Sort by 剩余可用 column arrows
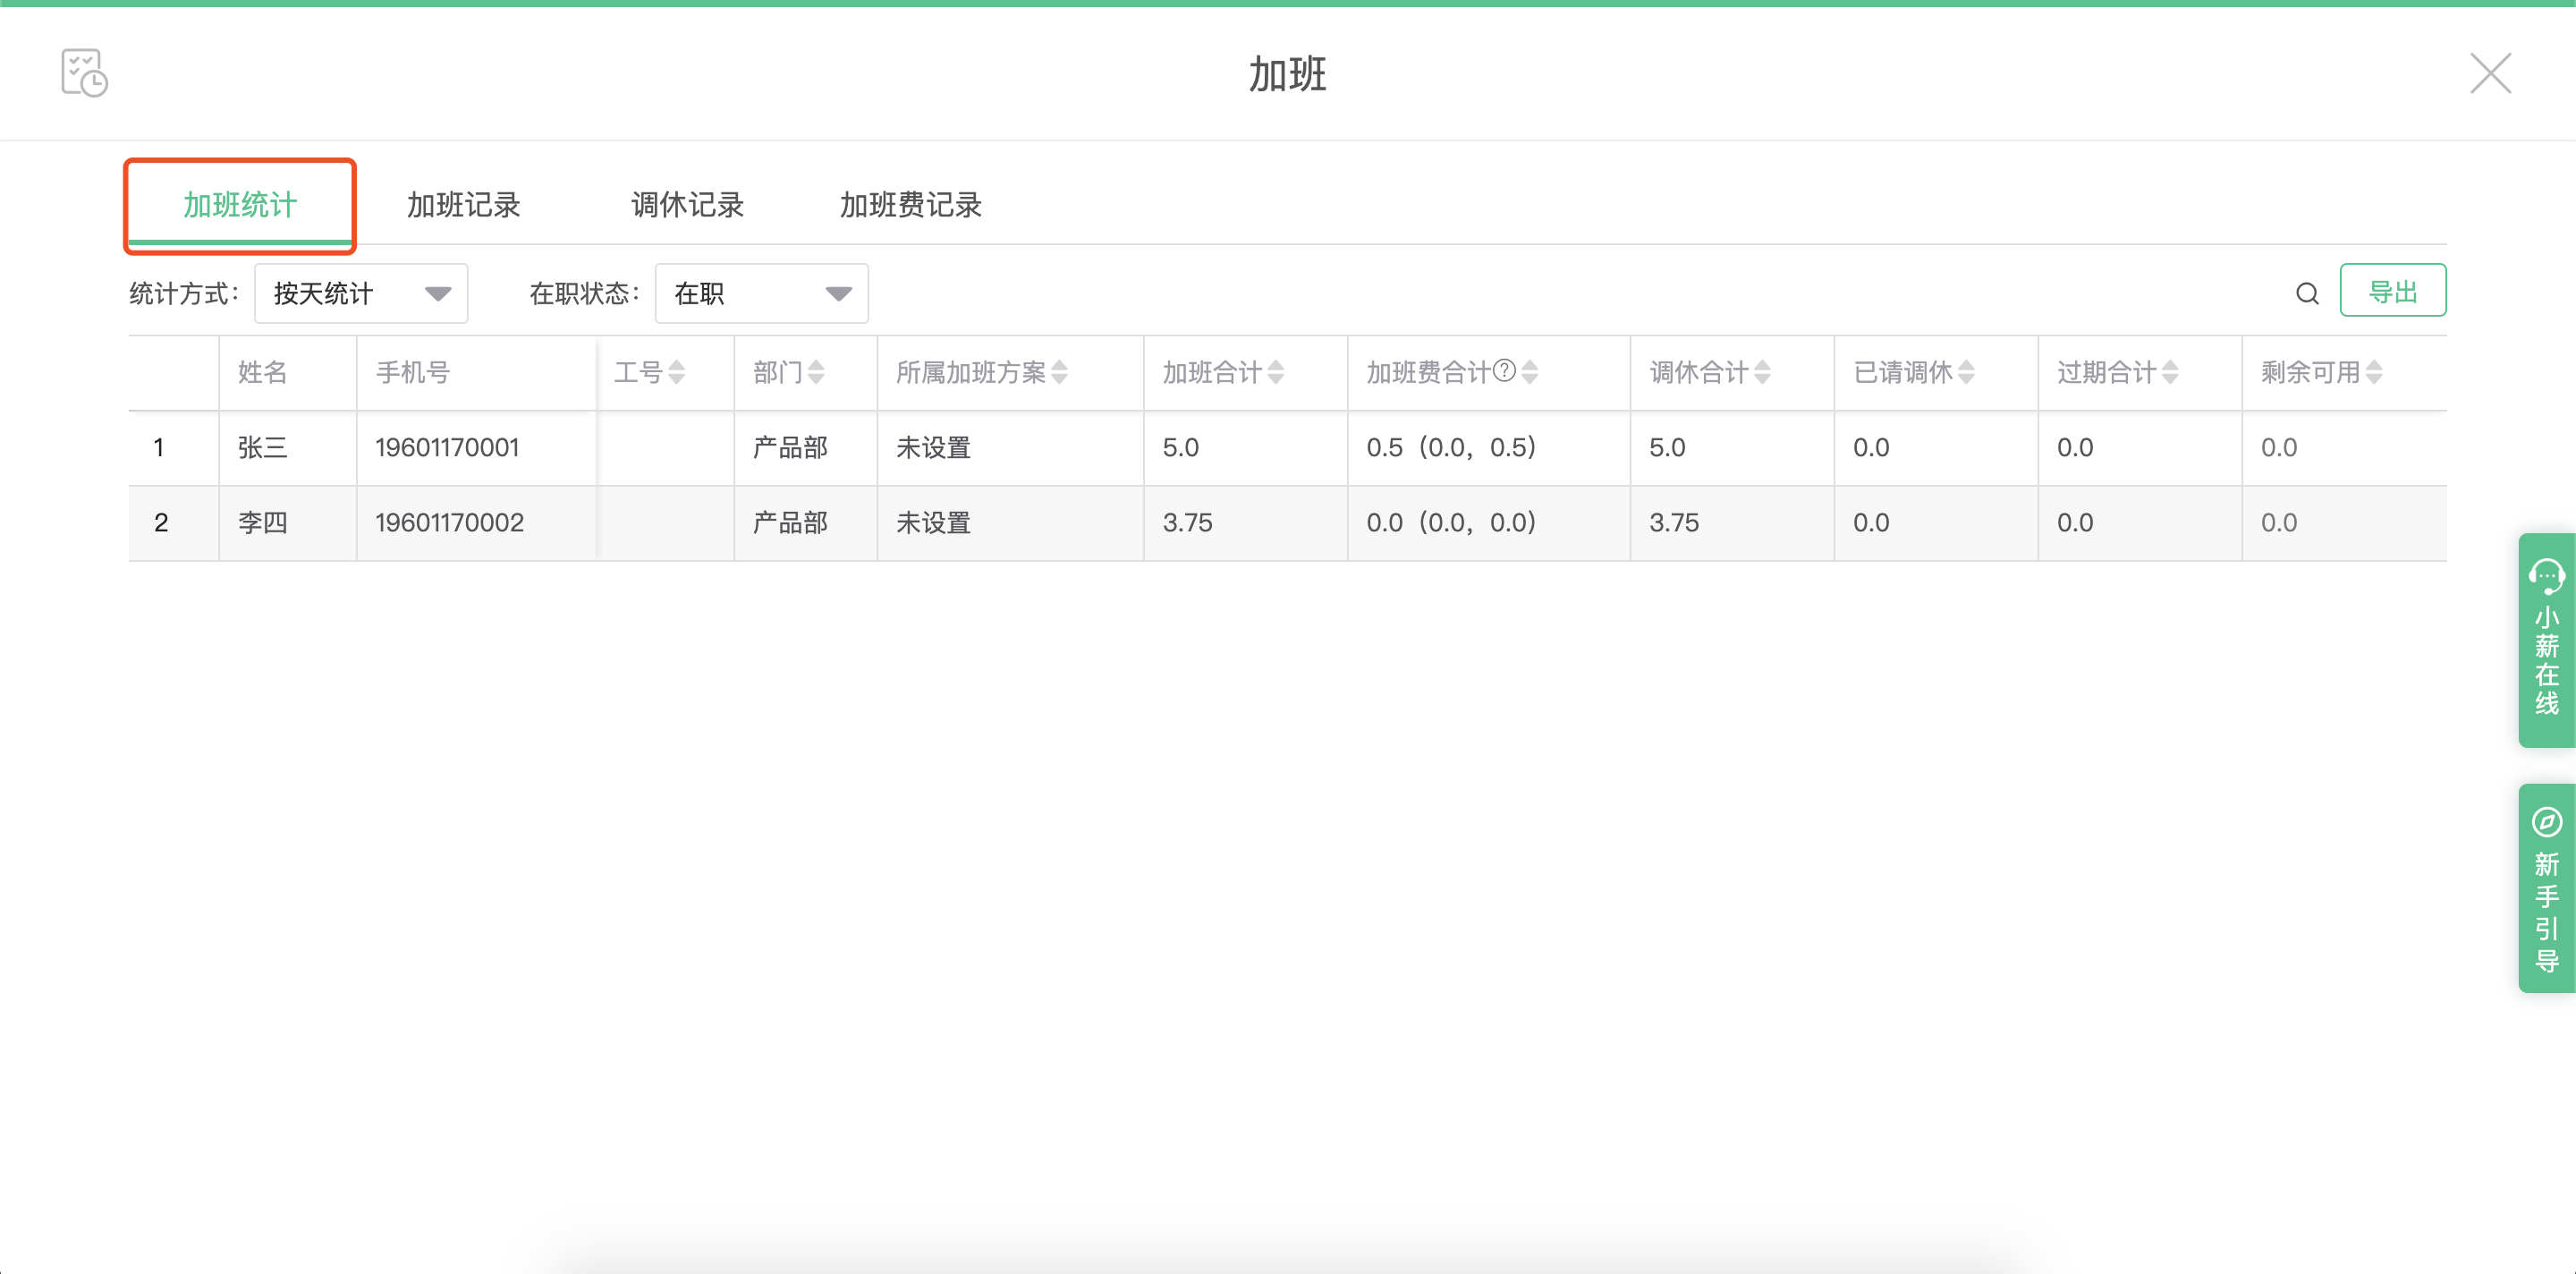 coord(2374,372)
